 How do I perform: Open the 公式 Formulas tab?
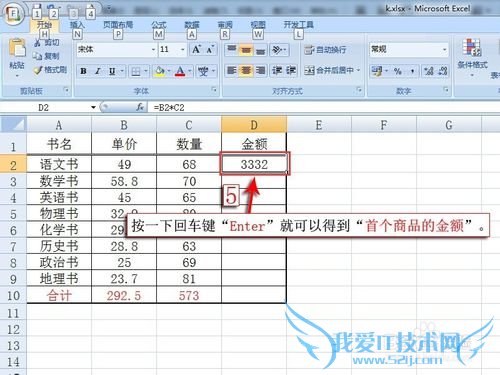159,25
